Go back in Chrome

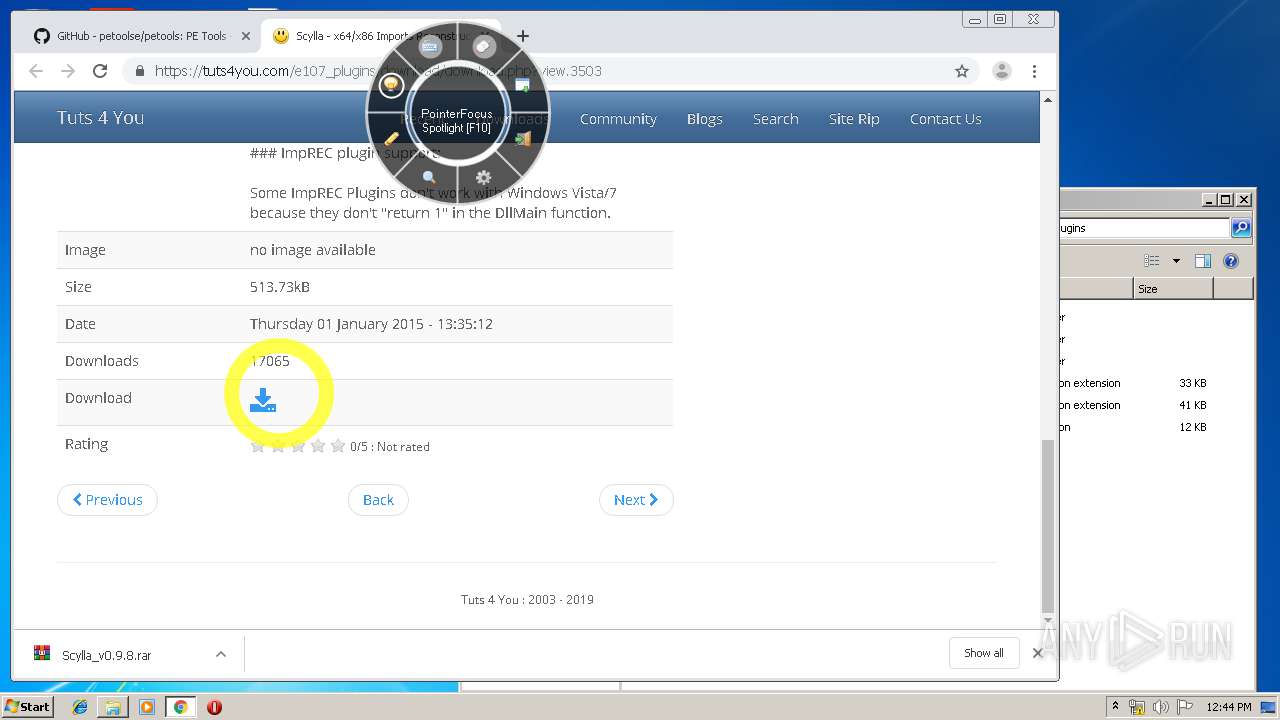click(36, 71)
